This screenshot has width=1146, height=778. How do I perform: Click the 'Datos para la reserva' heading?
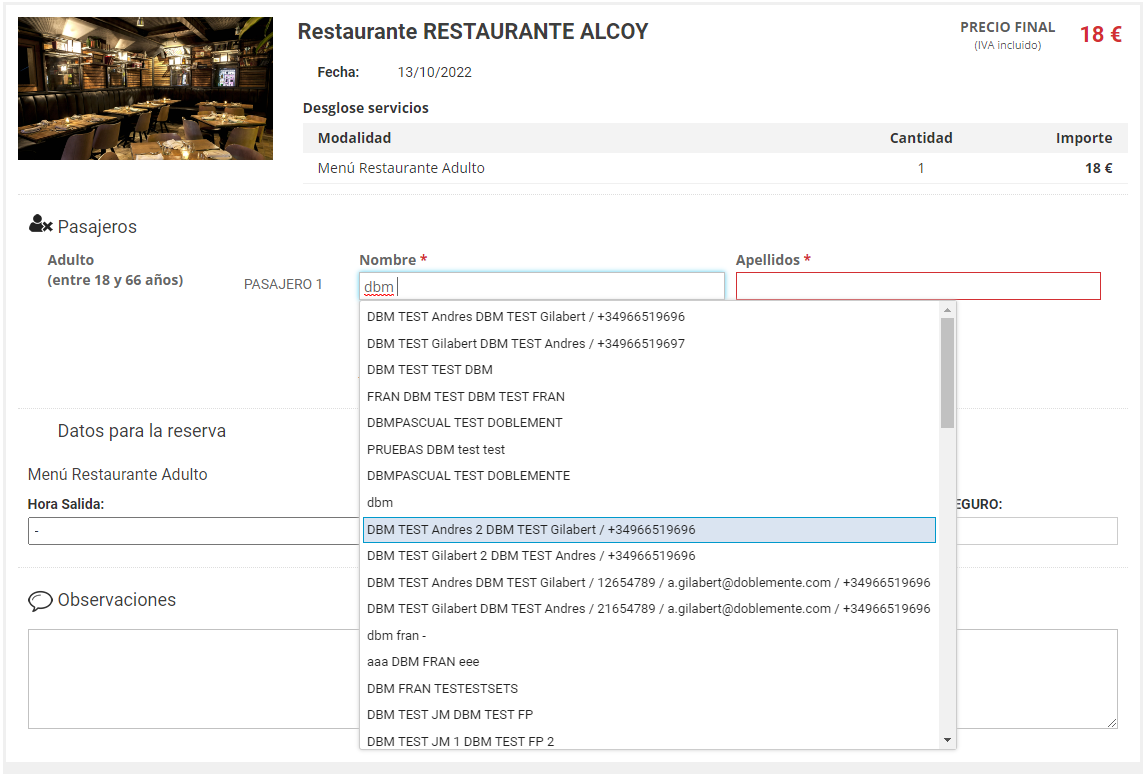[x=142, y=431]
